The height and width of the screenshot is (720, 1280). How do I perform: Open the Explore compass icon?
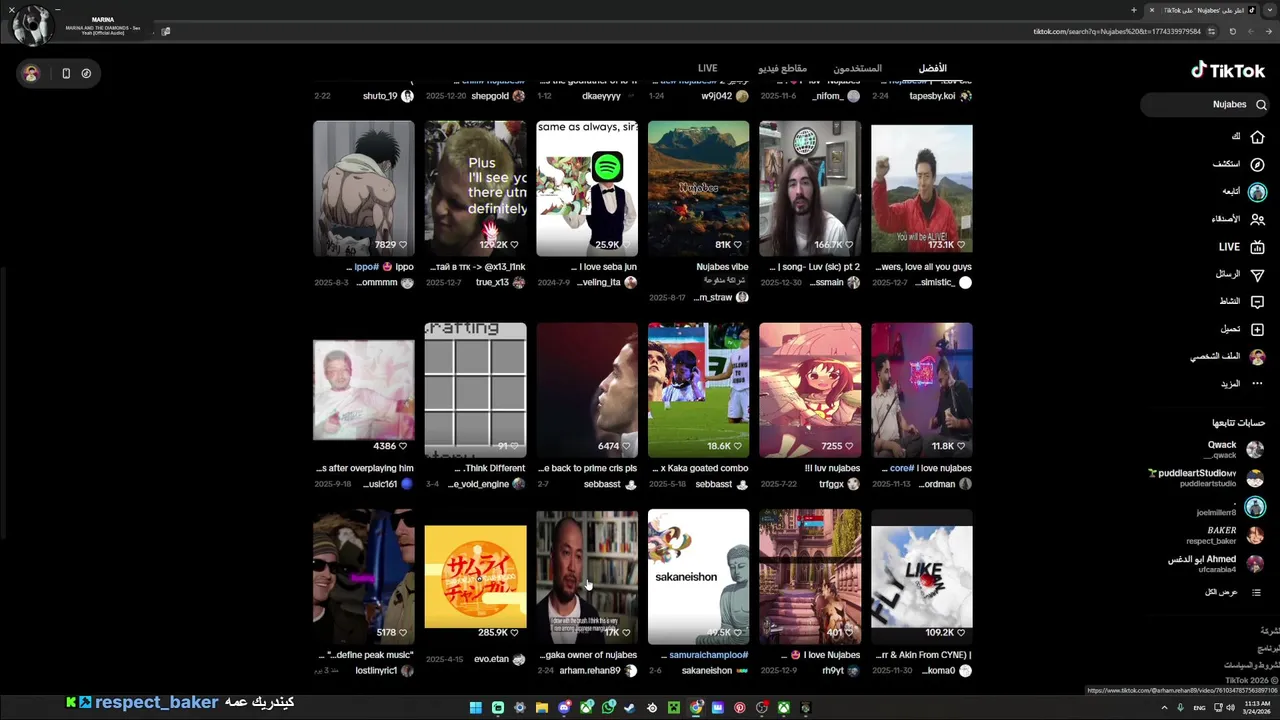1257,164
